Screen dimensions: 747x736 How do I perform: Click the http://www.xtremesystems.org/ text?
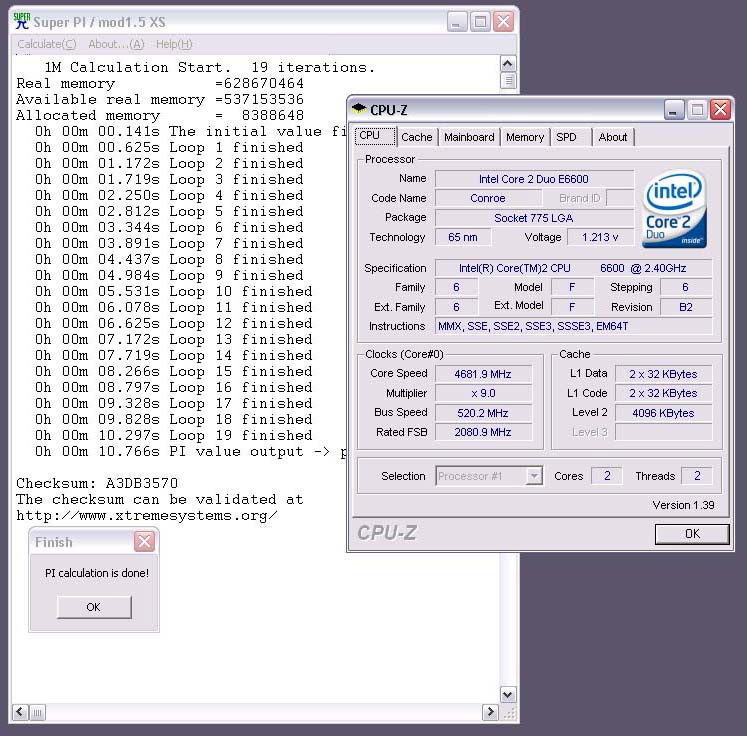pyautogui.click(x=147, y=515)
